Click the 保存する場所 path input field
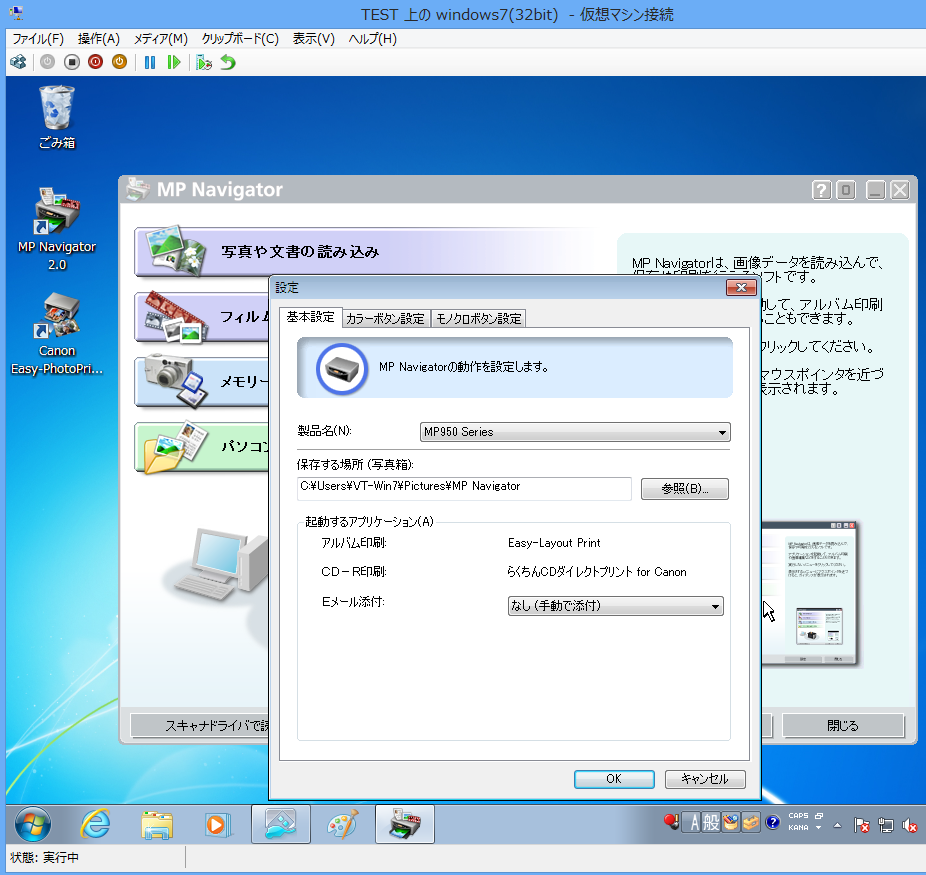 [464, 488]
